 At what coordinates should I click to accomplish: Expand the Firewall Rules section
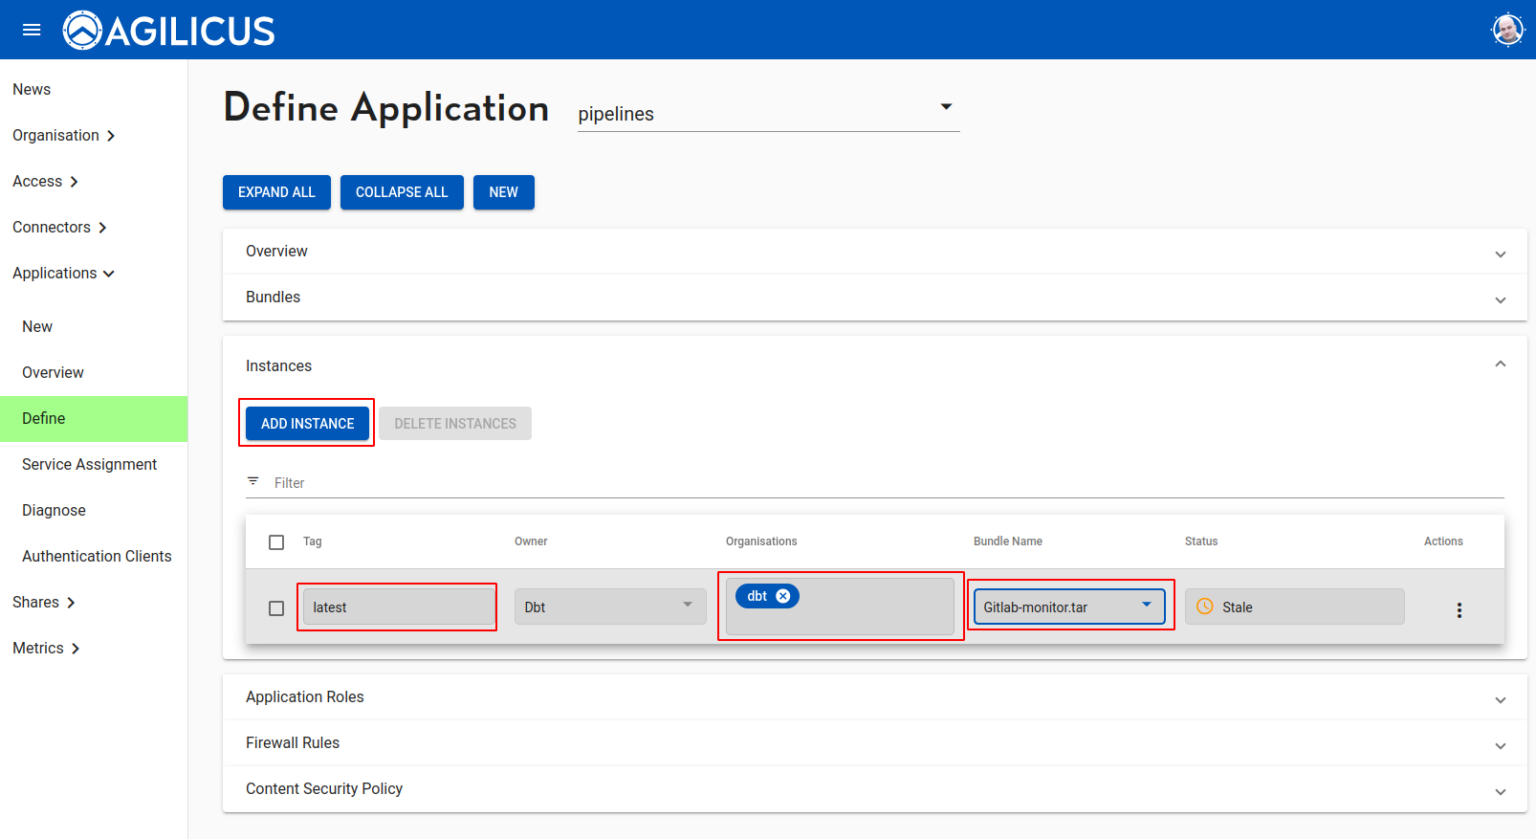point(1500,746)
